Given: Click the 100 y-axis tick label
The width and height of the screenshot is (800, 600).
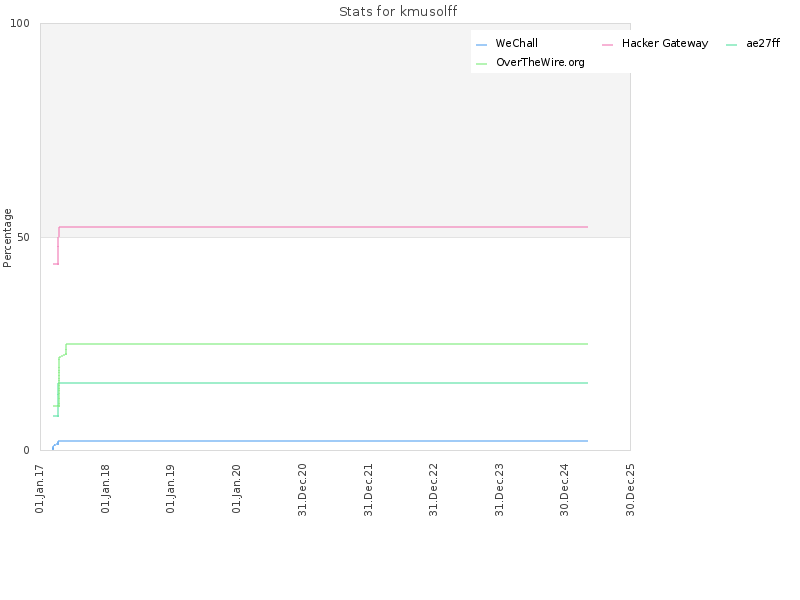Looking at the screenshot, I should point(20,23).
